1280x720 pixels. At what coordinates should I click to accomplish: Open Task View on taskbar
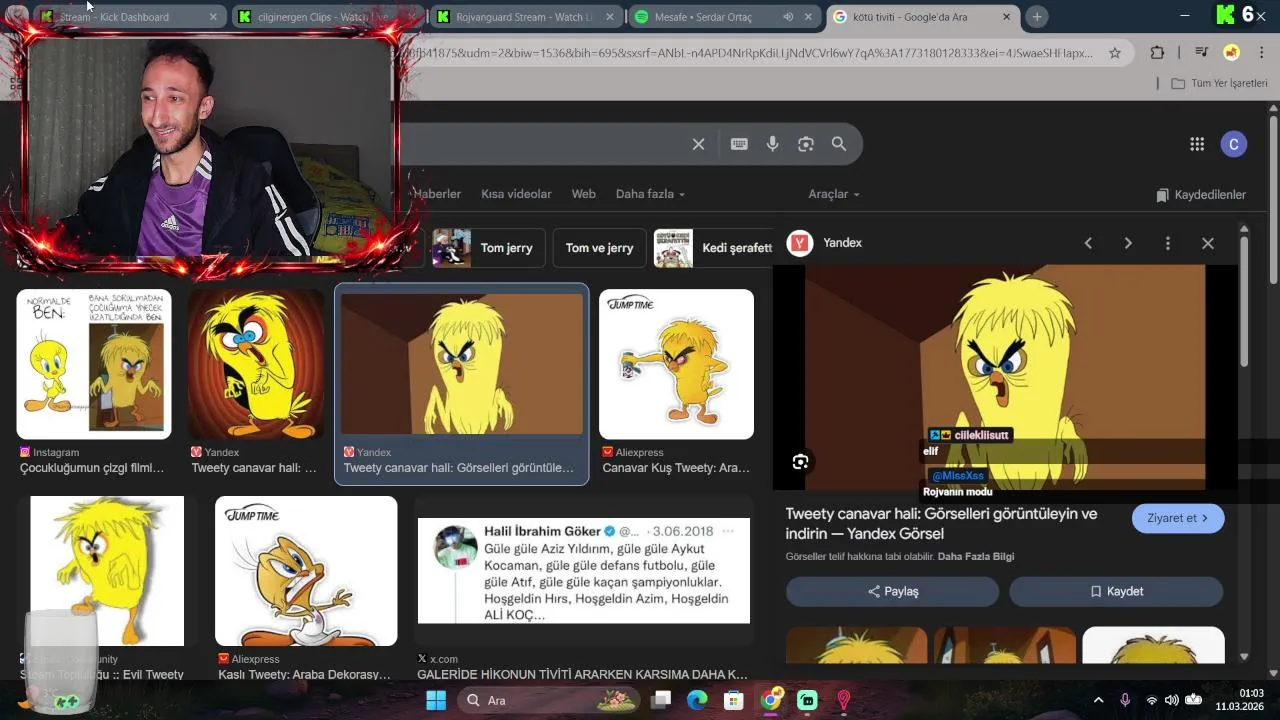pos(660,700)
